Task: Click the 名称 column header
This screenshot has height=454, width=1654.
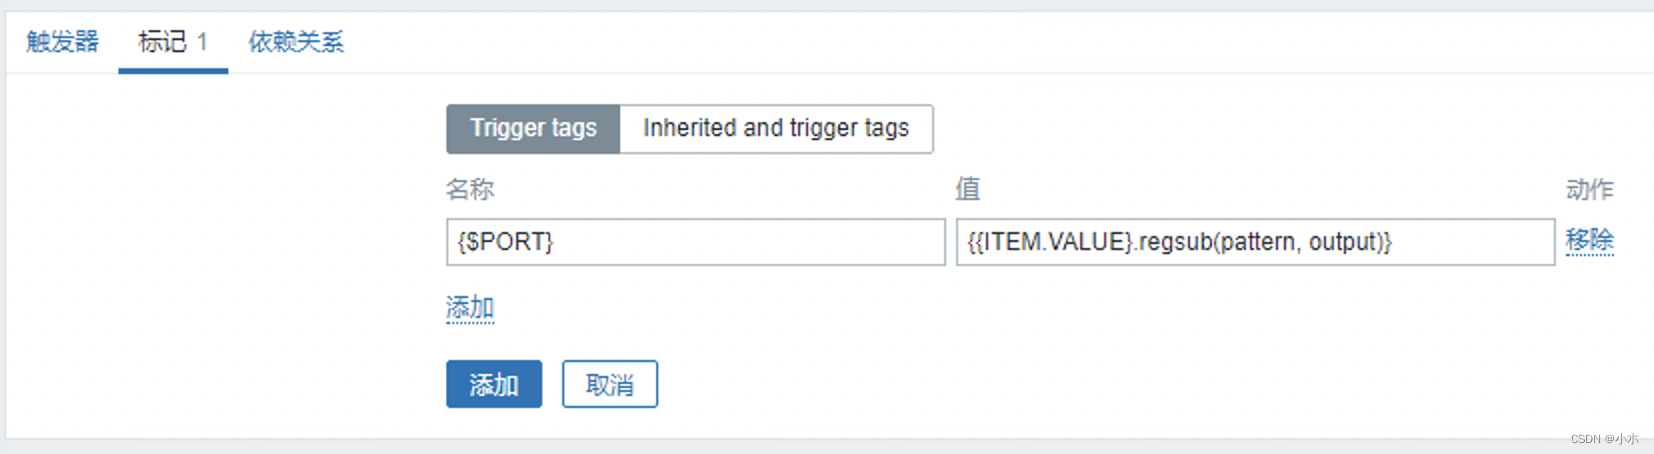Action: (x=470, y=189)
